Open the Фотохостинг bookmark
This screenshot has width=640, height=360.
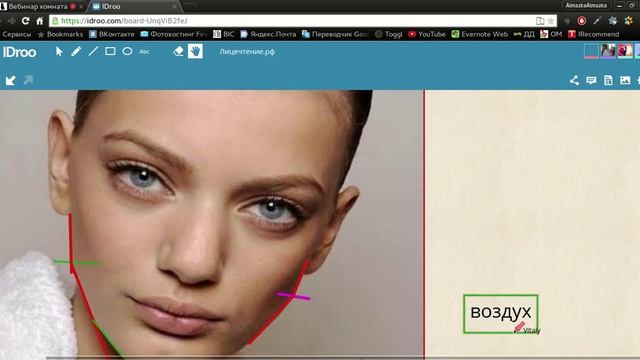point(174,34)
